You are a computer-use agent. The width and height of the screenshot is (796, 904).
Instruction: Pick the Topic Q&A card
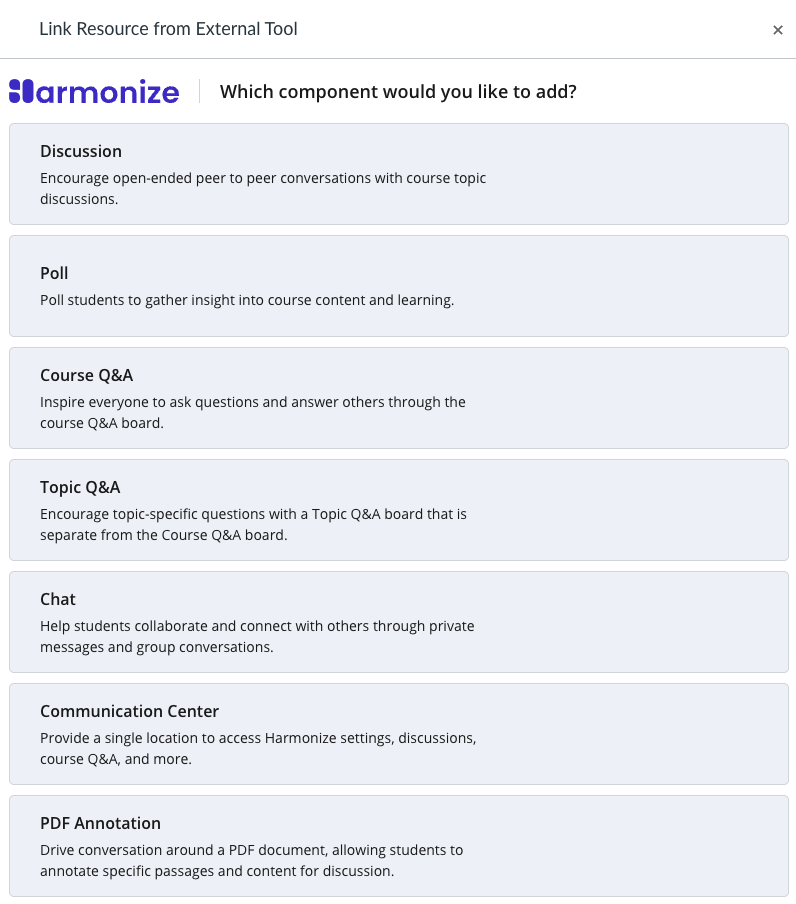click(x=399, y=510)
